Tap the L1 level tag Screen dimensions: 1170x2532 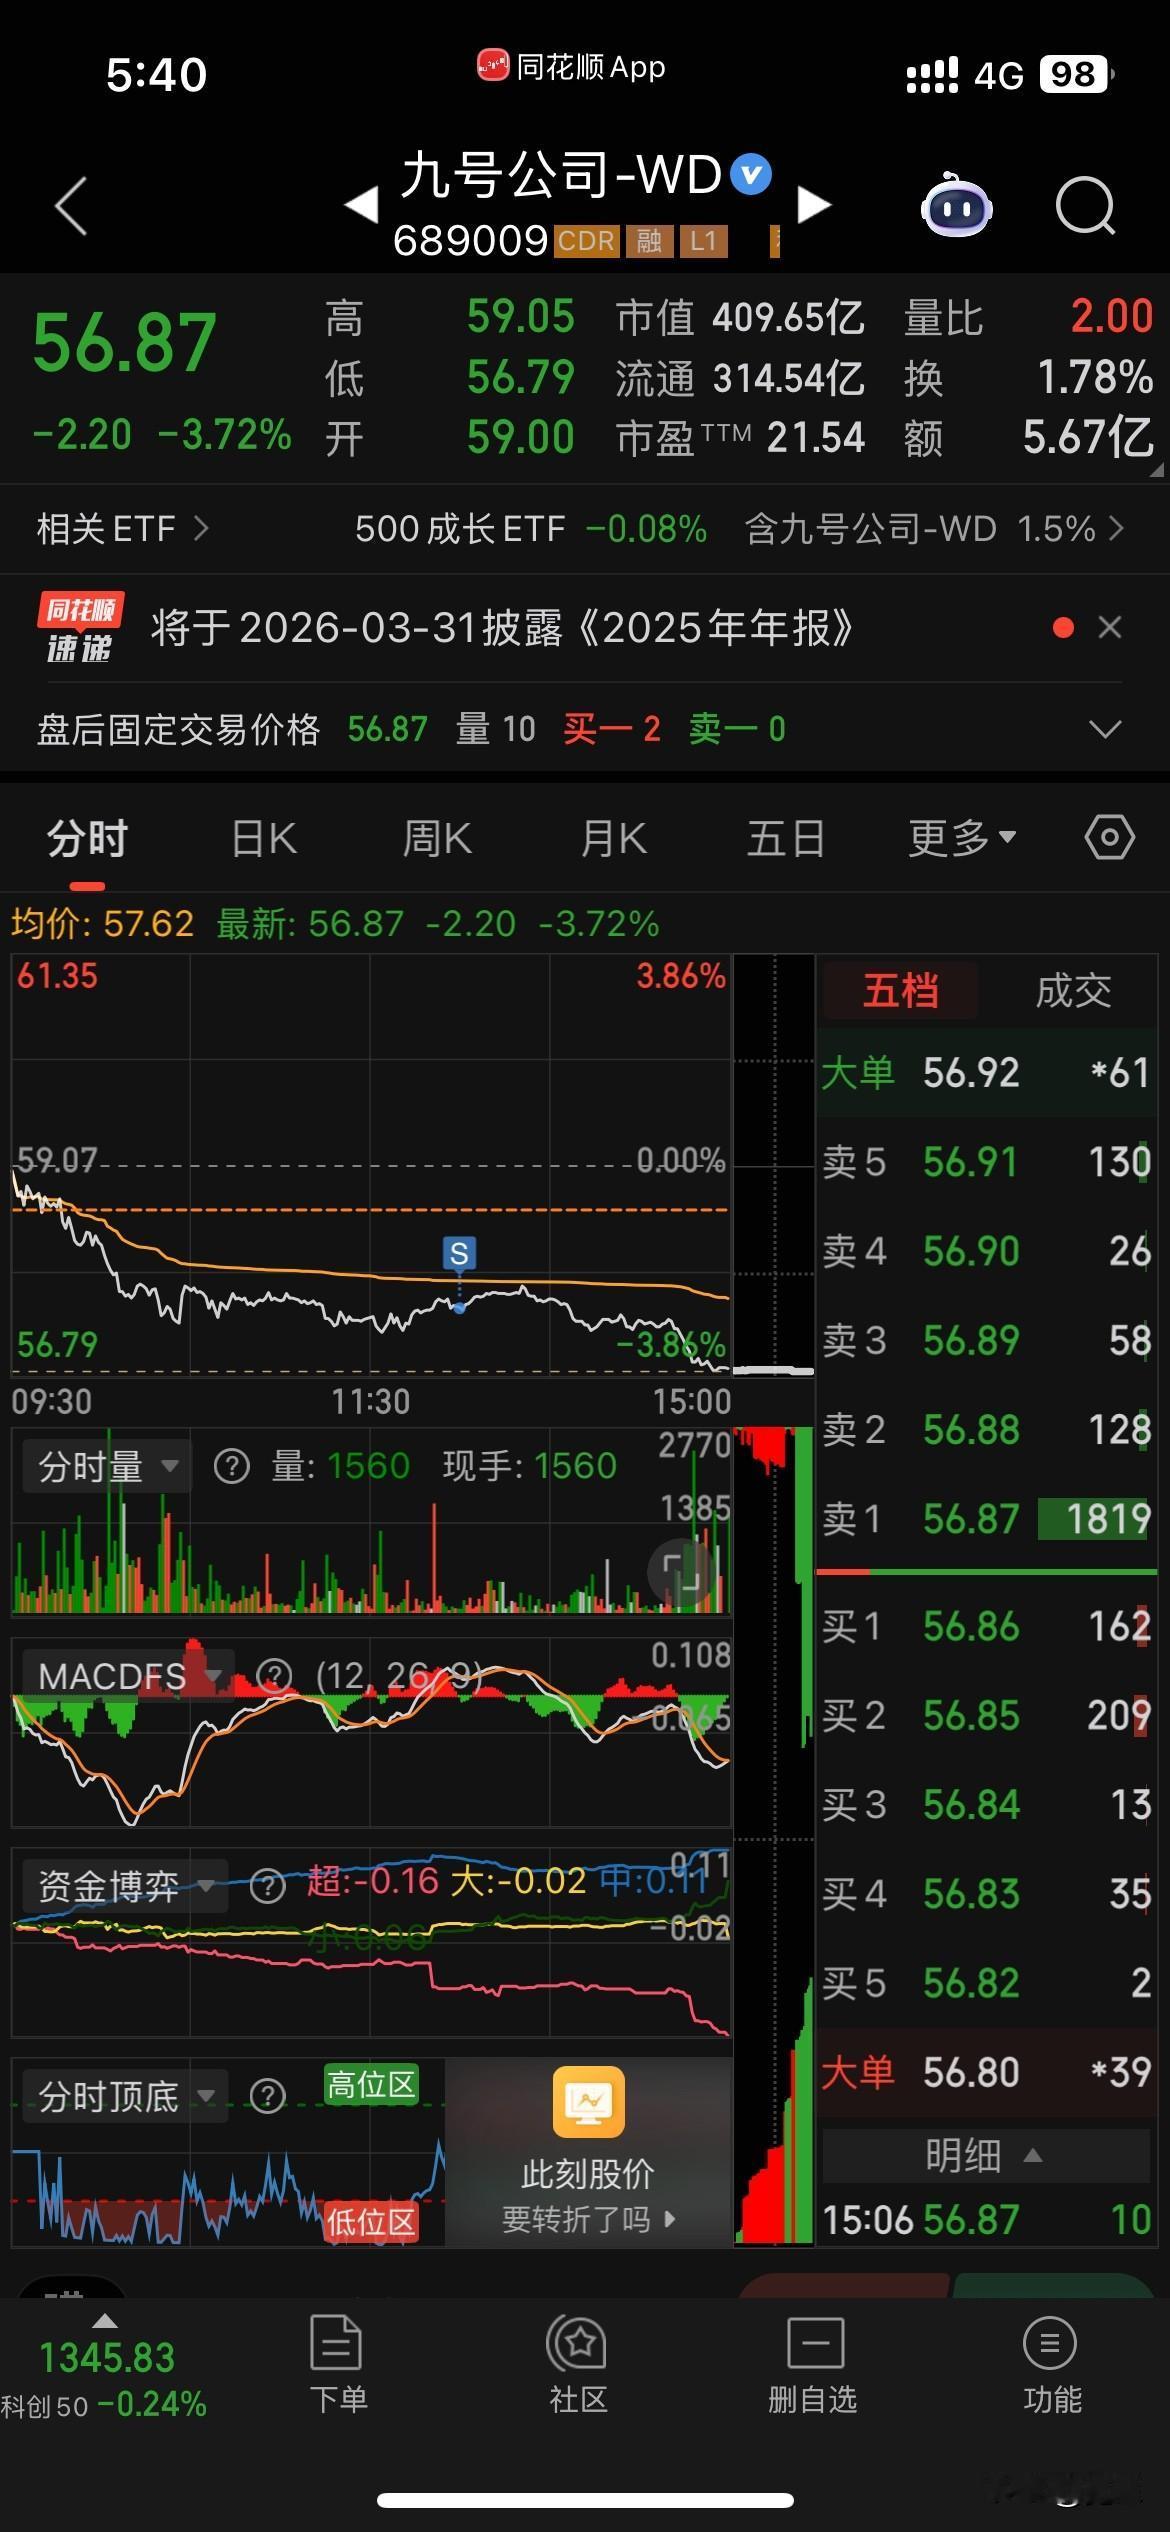704,241
